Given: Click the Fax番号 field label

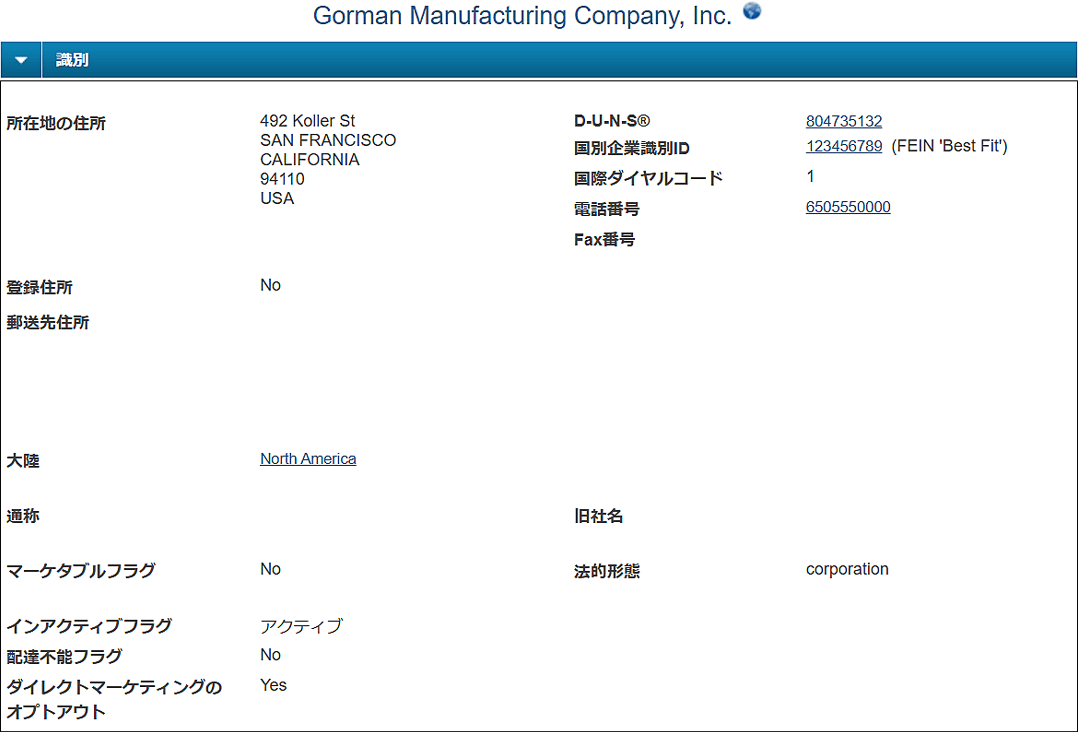Looking at the screenshot, I should pos(604,240).
